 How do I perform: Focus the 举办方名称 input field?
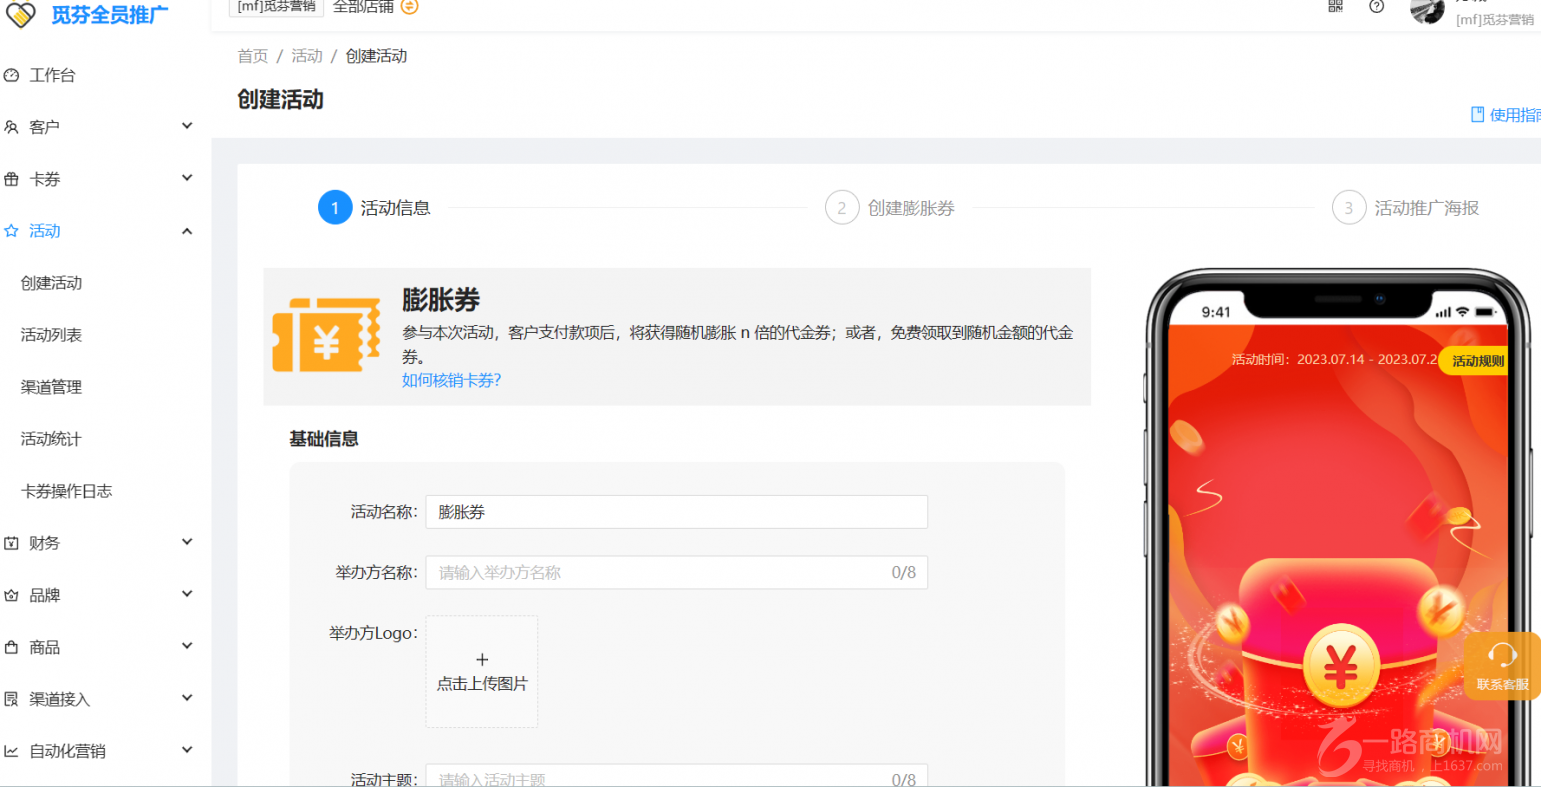[x=660, y=573]
